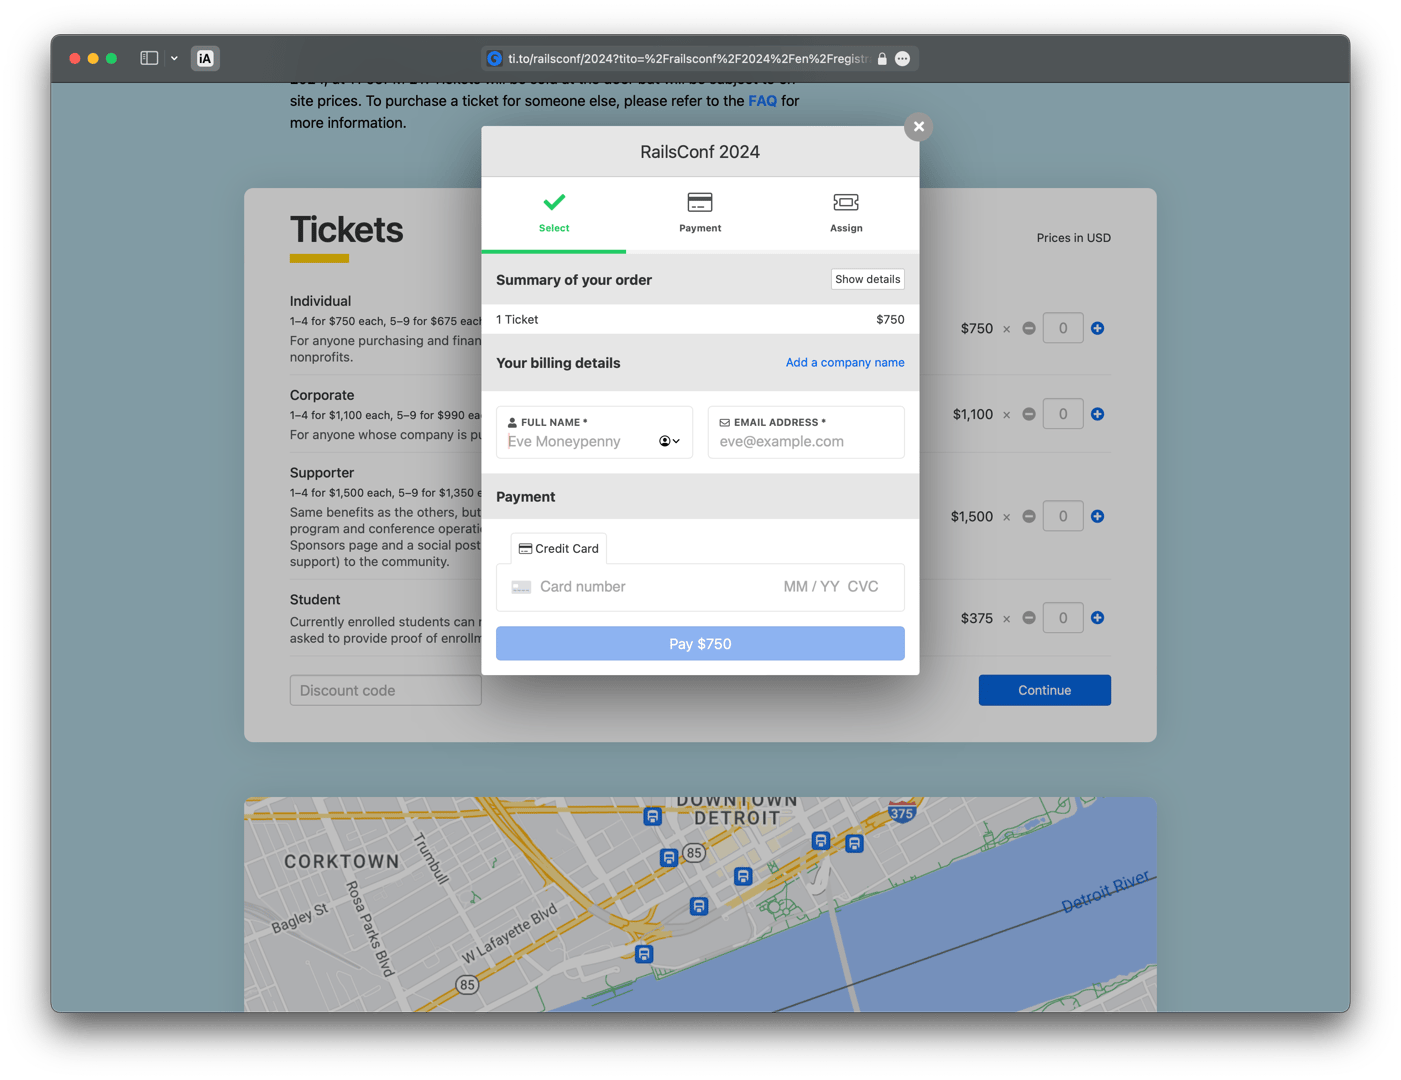Open the contact autofill dropdown in Full Name
Screen dimensions: 1401x1080
click(x=669, y=441)
